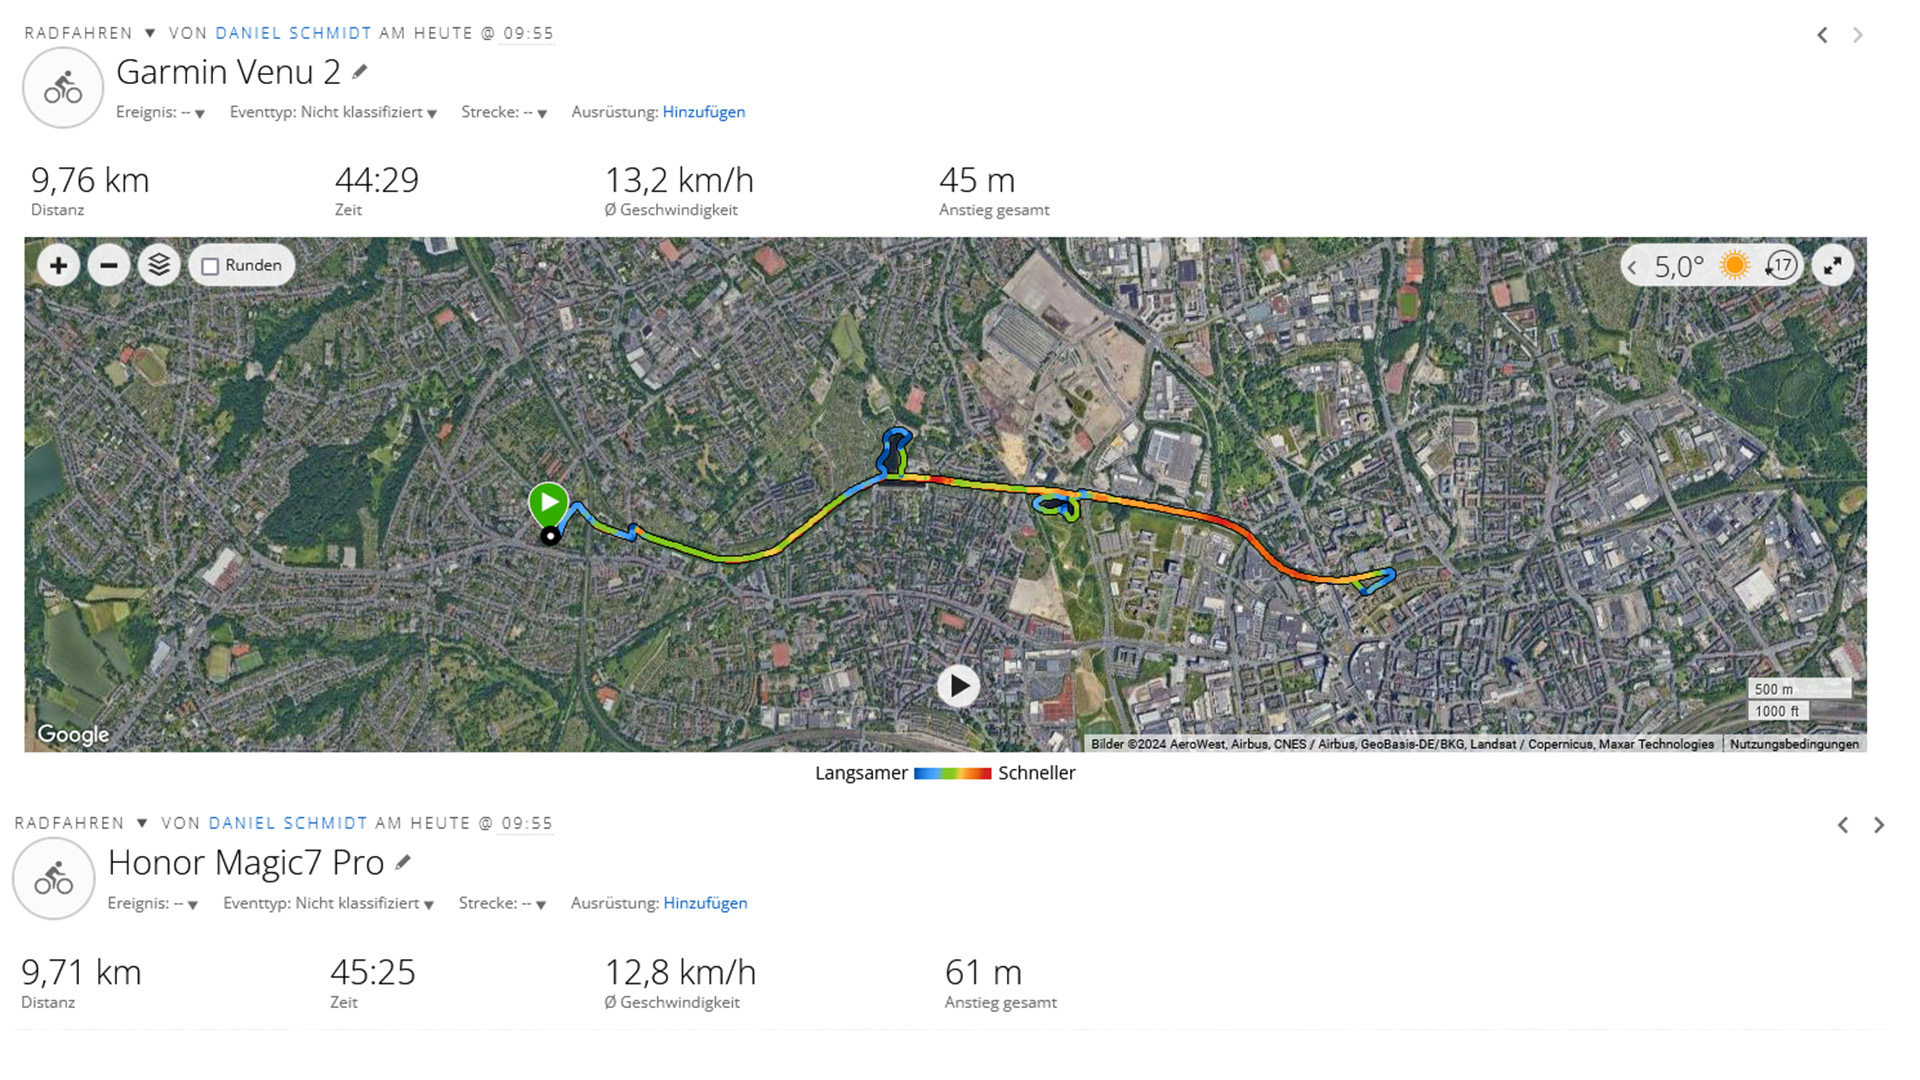1920x1080 pixels.
Task: Go to previous activity arrow at top
Action: tap(1822, 36)
